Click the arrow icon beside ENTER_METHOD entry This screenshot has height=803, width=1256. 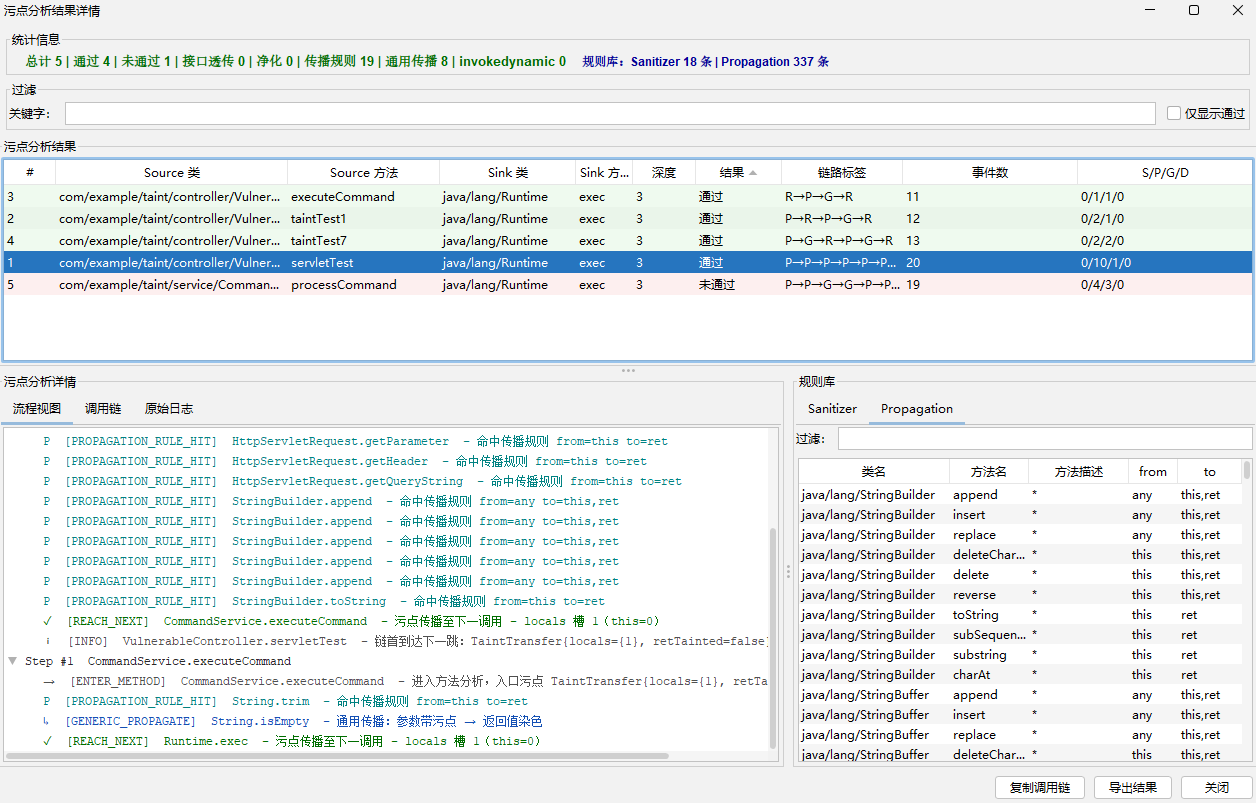pyautogui.click(x=48, y=681)
